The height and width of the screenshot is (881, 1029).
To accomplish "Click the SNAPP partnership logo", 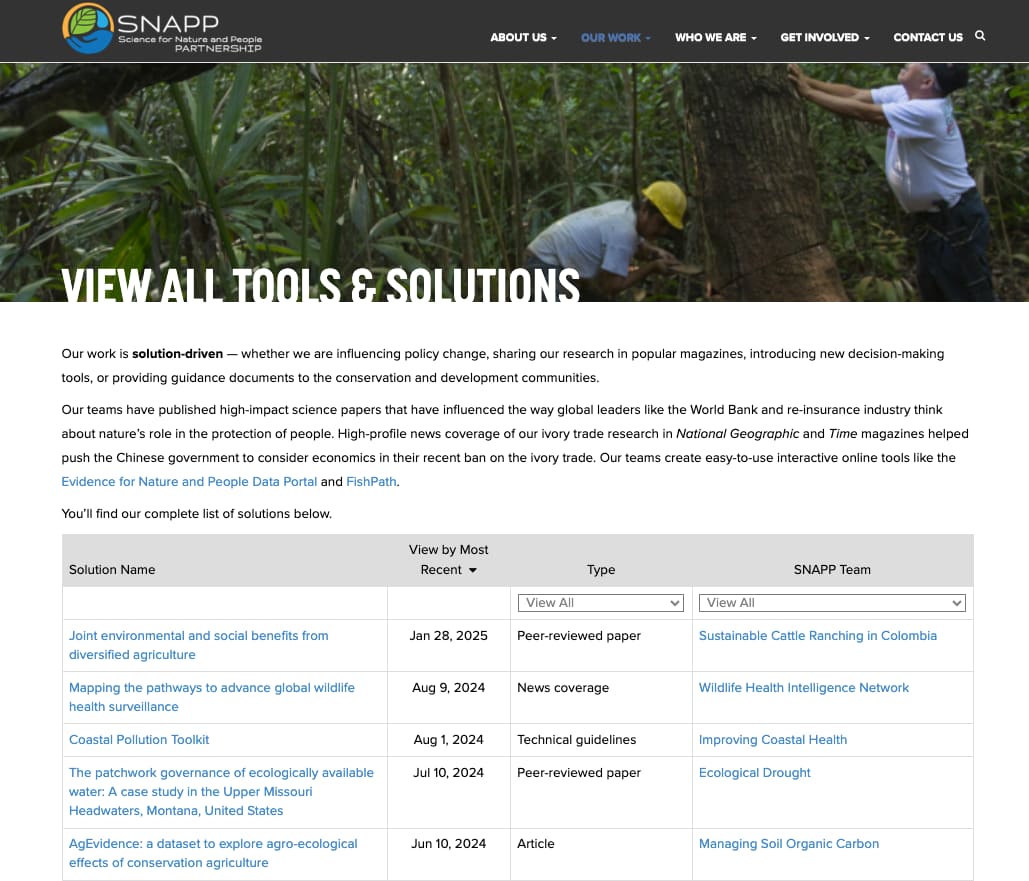I will 160,30.
